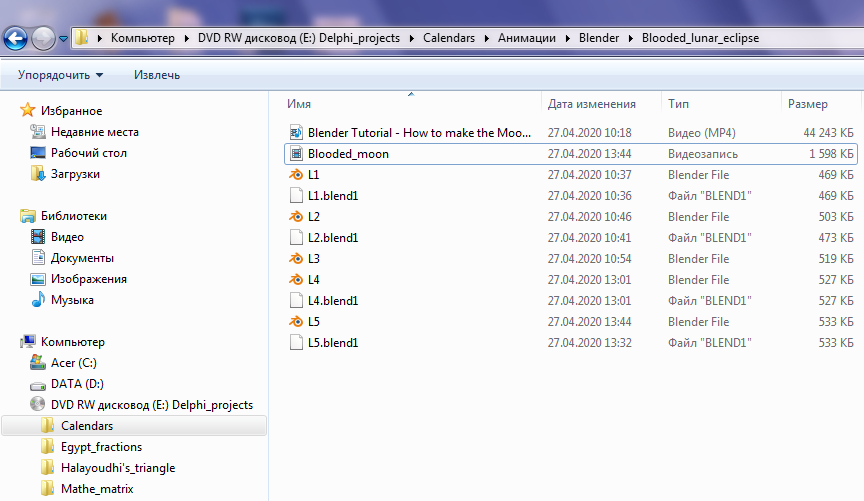Select the Blender file icon for L3
This screenshot has height=501, width=864.
point(296,258)
